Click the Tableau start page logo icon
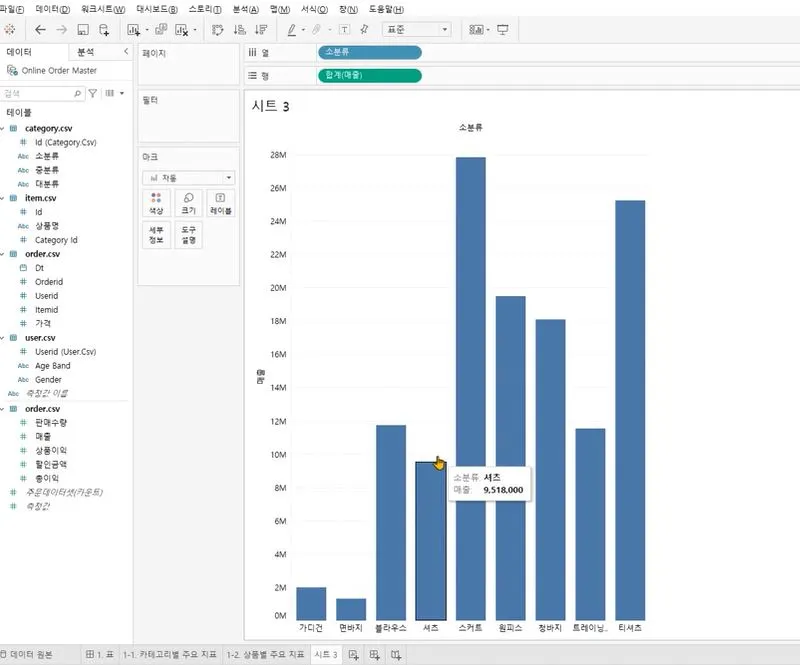This screenshot has width=800, height=665. (9, 30)
